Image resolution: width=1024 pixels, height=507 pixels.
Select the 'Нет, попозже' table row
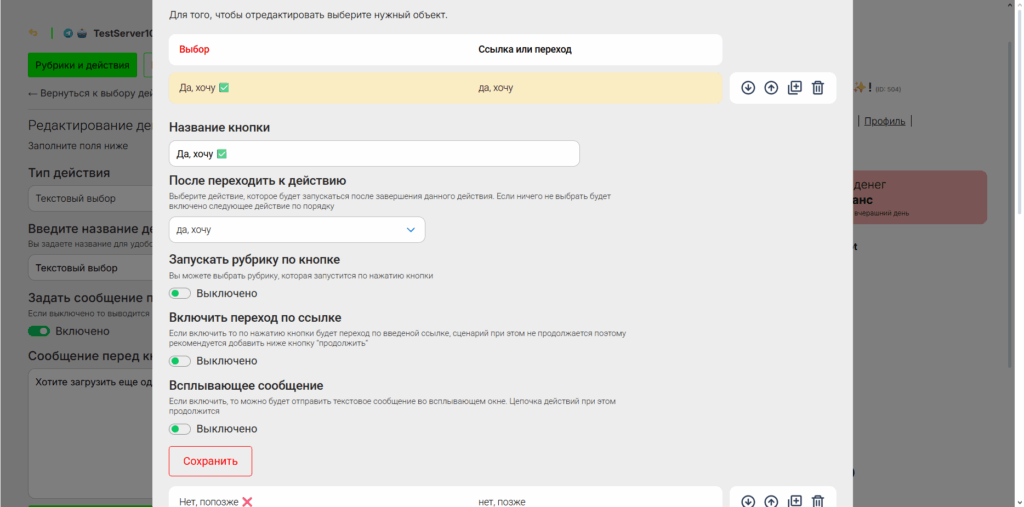pyautogui.click(x=445, y=500)
